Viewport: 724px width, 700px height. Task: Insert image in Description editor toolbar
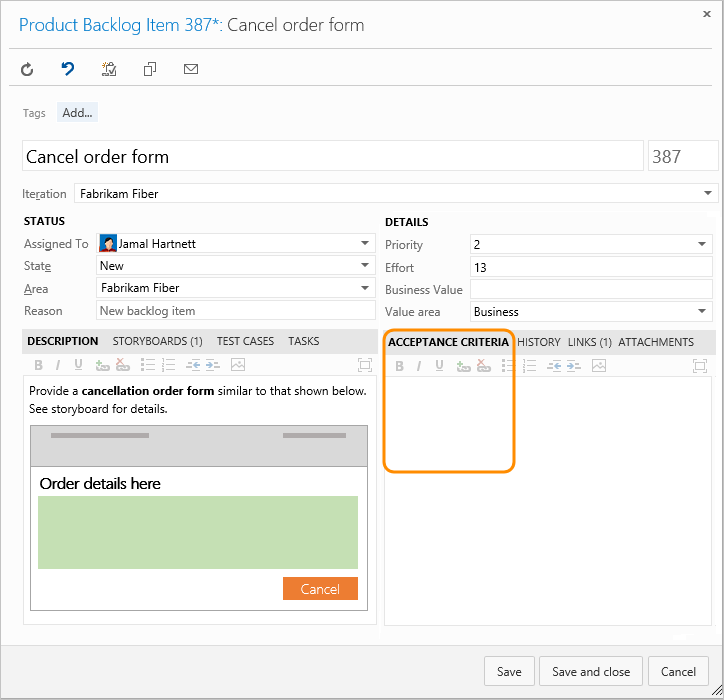[x=237, y=365]
